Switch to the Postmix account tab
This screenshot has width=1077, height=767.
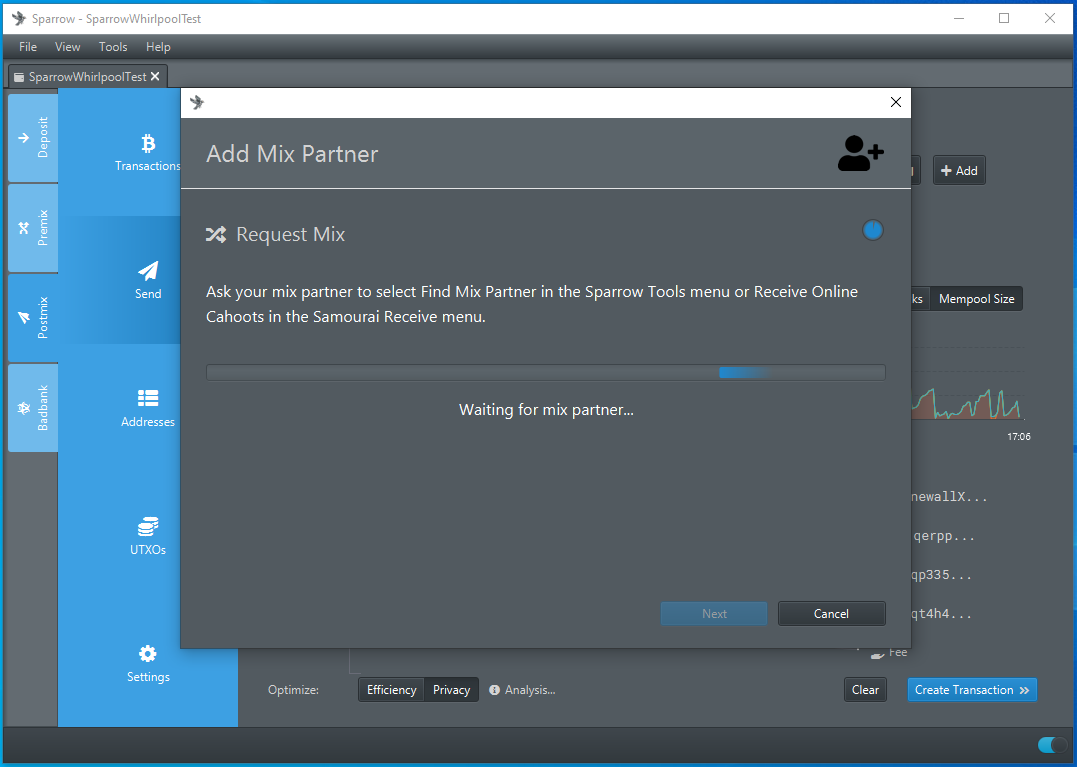click(x=33, y=318)
